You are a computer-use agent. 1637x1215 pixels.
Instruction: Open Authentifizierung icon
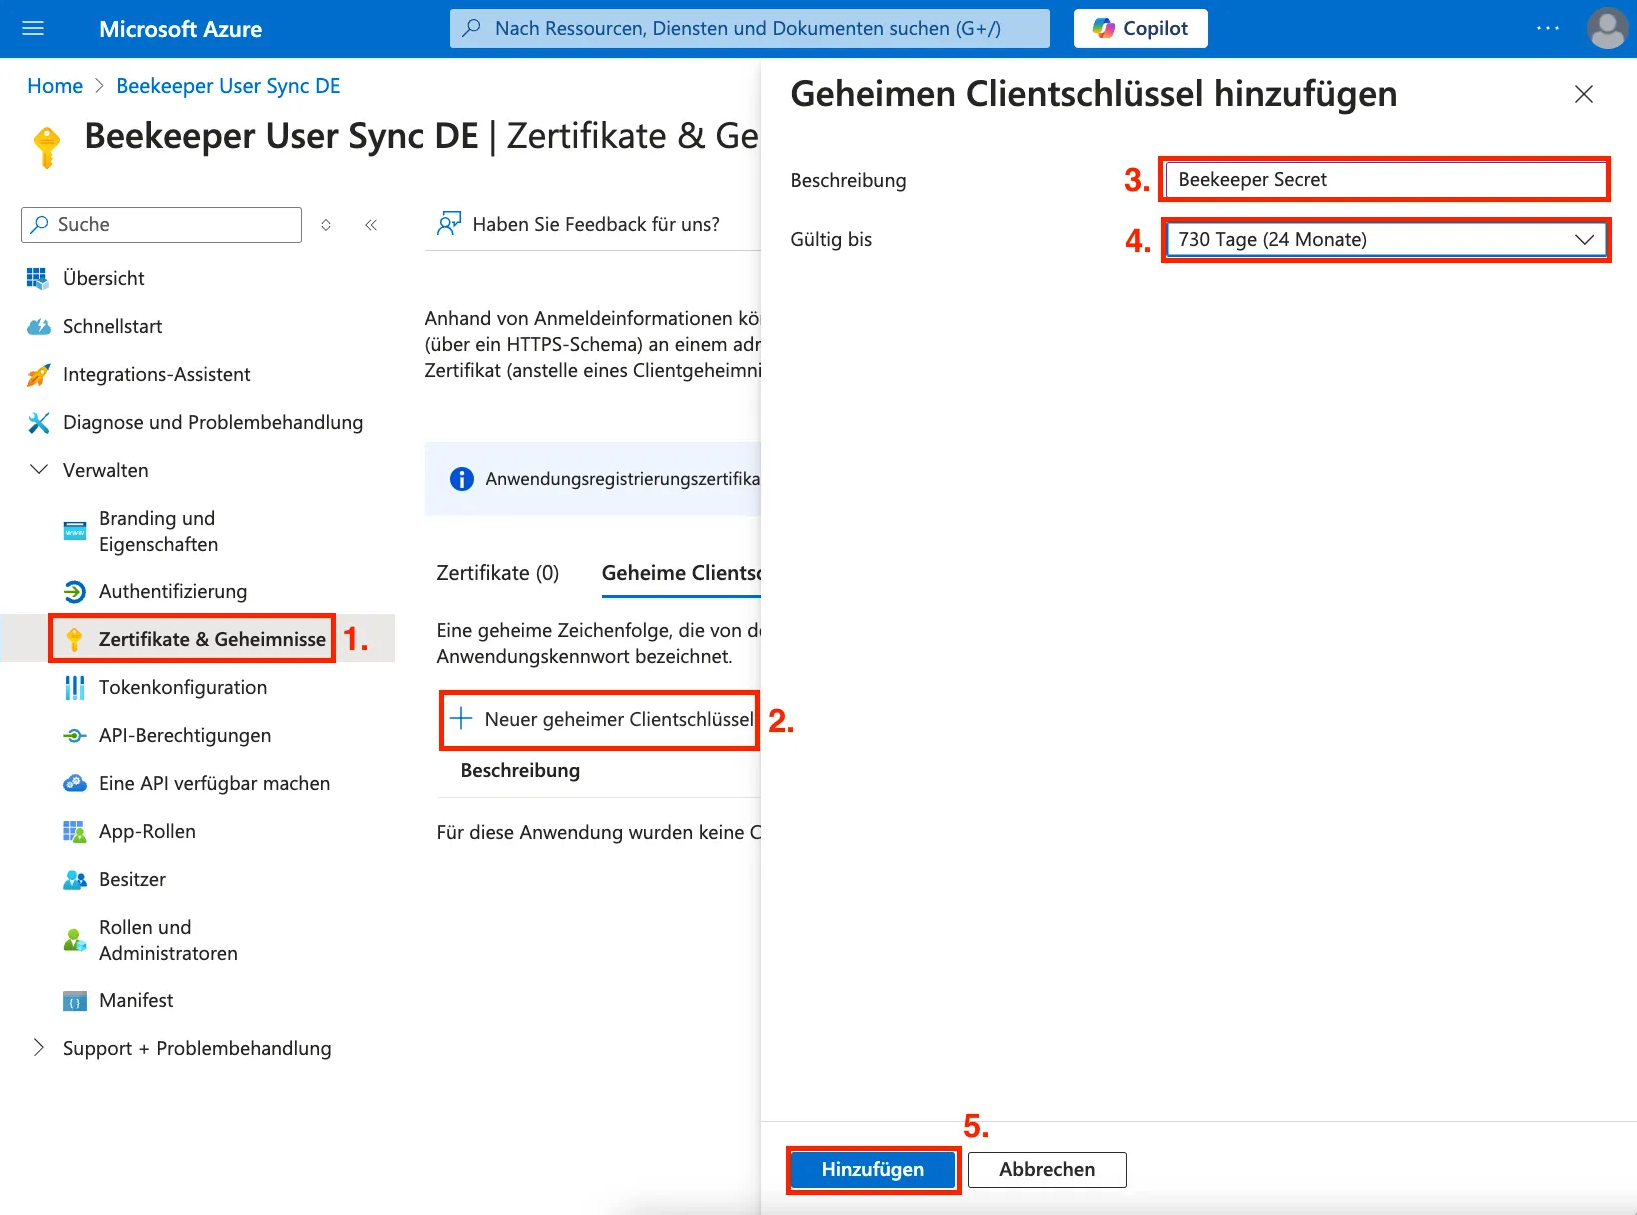click(x=75, y=592)
